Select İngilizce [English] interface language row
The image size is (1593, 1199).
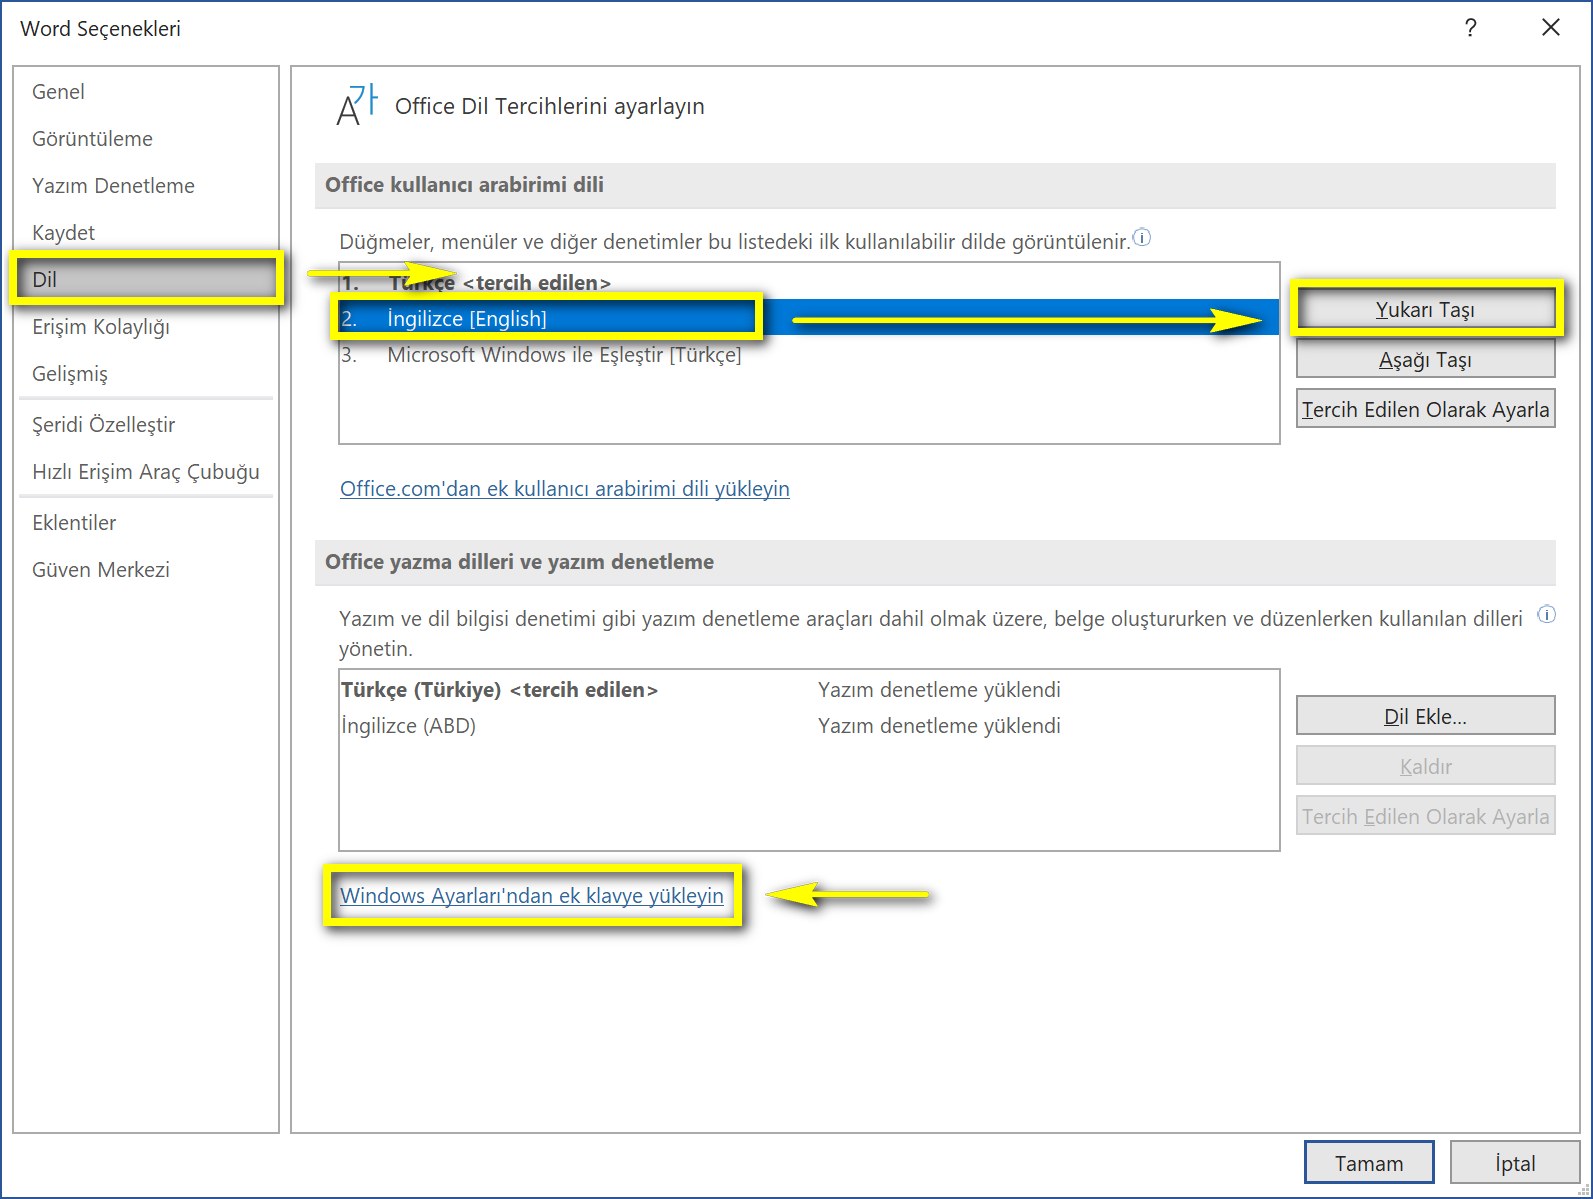click(x=809, y=318)
